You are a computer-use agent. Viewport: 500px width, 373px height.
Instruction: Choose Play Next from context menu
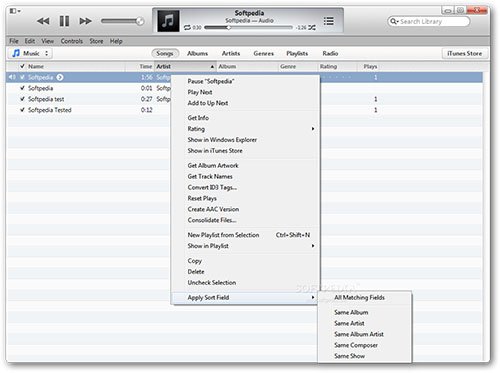coord(245,92)
